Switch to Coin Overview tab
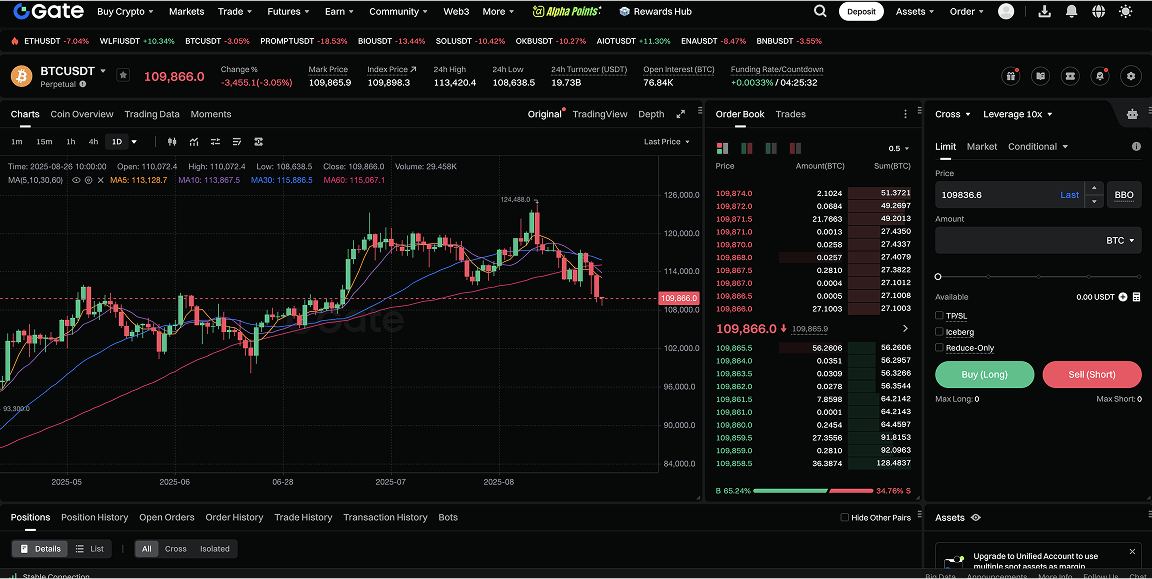This screenshot has width=1152, height=579. 82,114
